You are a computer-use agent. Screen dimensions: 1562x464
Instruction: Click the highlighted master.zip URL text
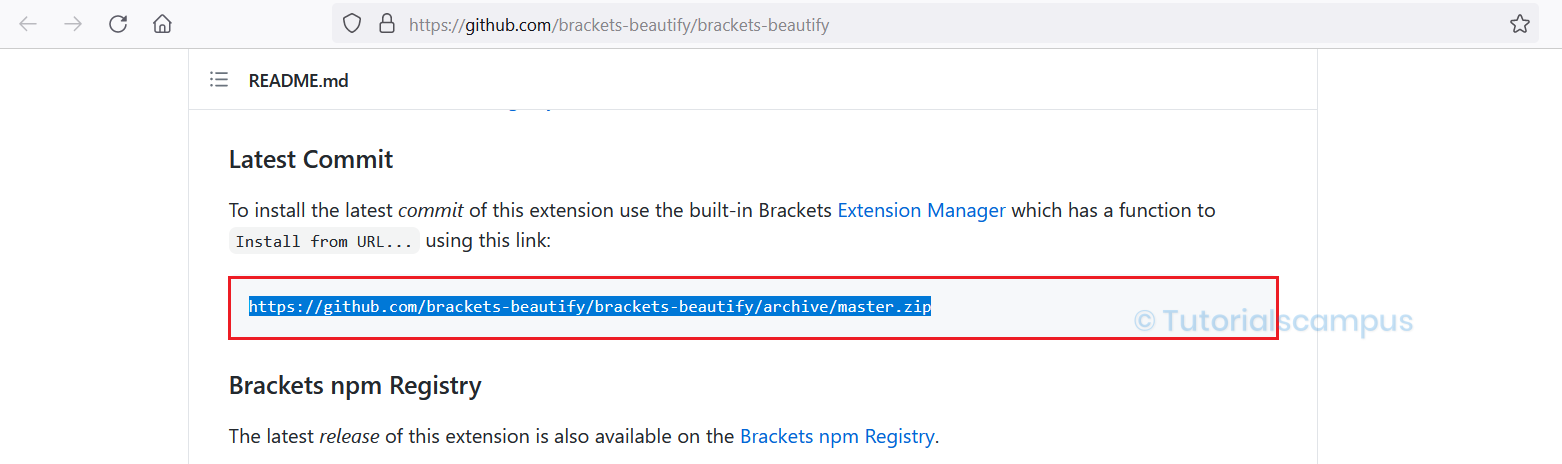[x=590, y=307]
